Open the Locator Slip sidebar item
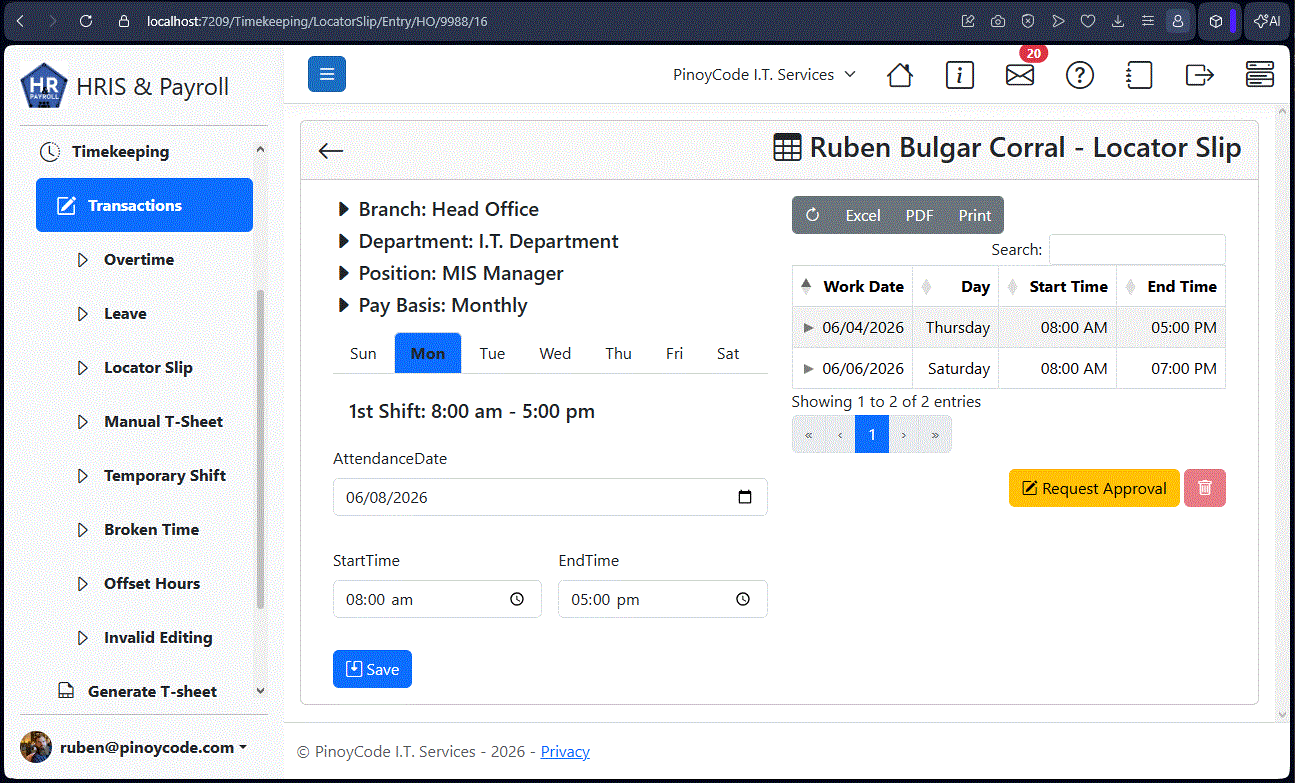1295x783 pixels. [148, 367]
